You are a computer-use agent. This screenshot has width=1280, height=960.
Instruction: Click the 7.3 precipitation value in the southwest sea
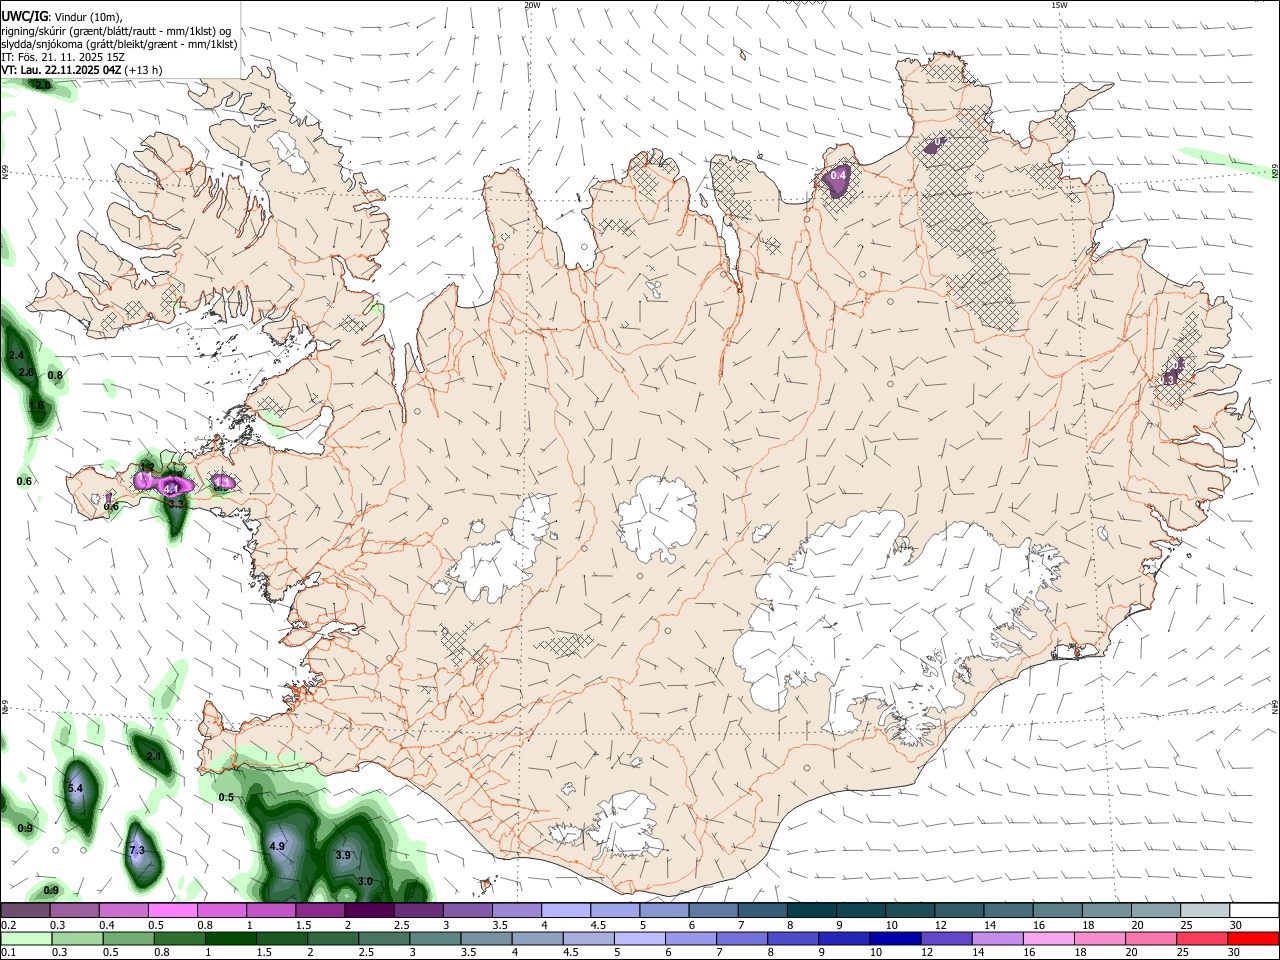[137, 851]
